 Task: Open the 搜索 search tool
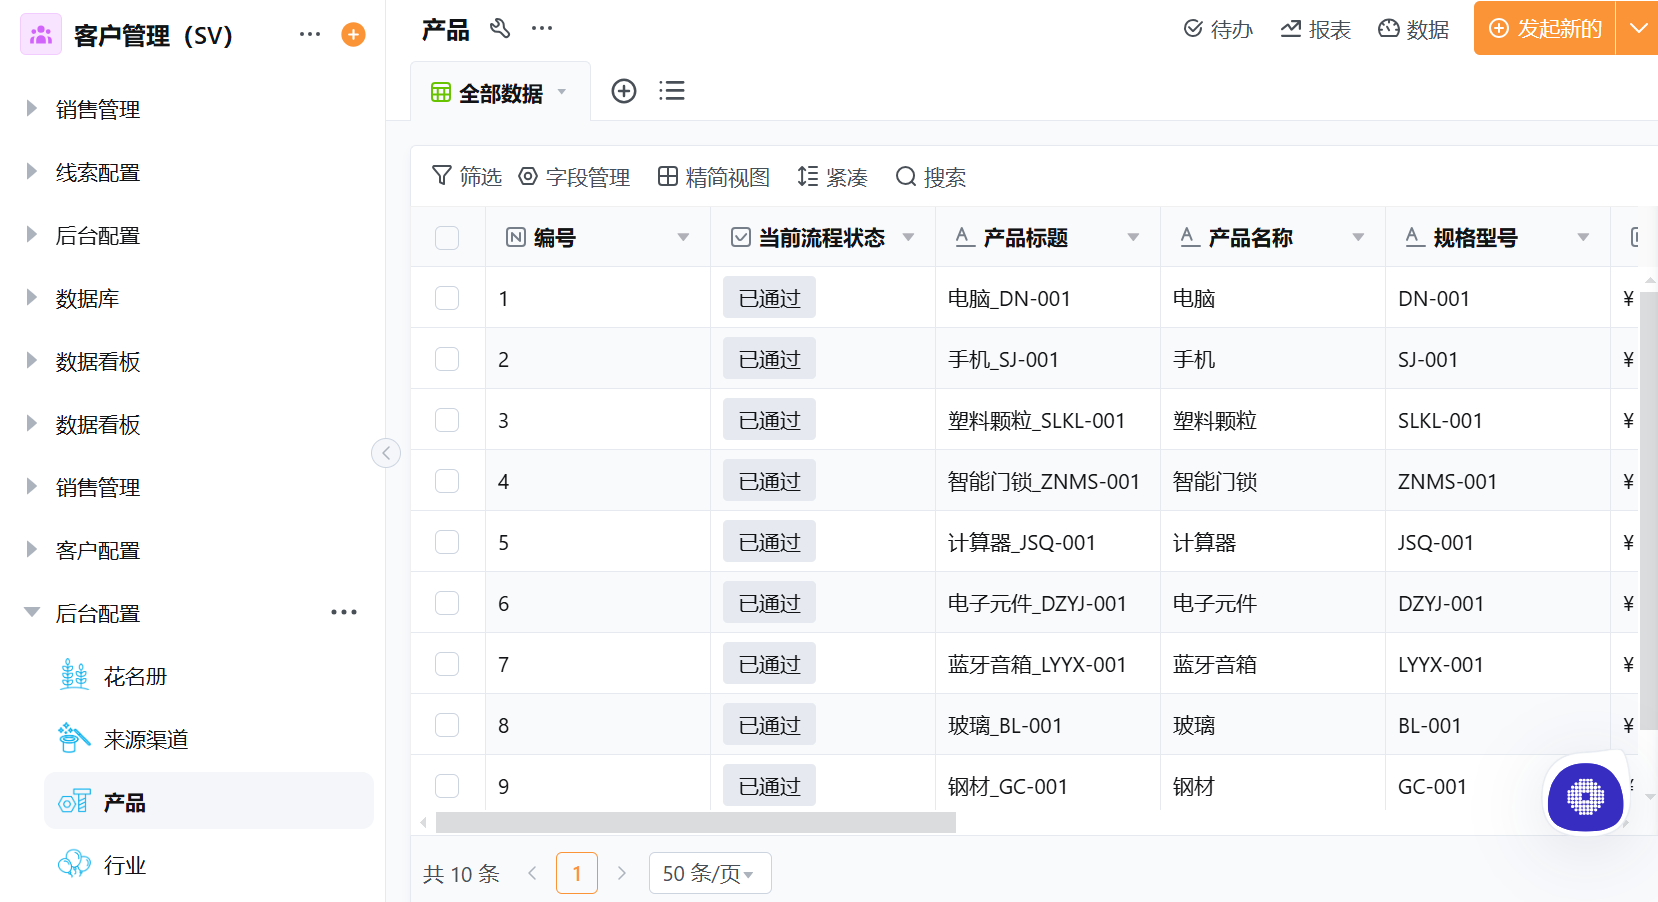[x=906, y=176]
